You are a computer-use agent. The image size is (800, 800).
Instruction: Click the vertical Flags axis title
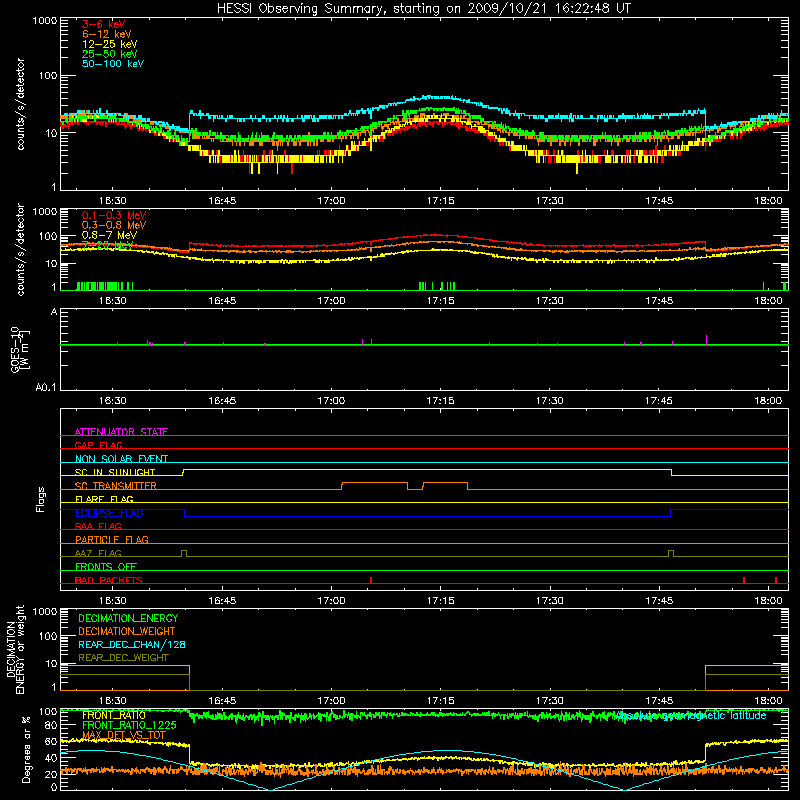tap(41, 499)
